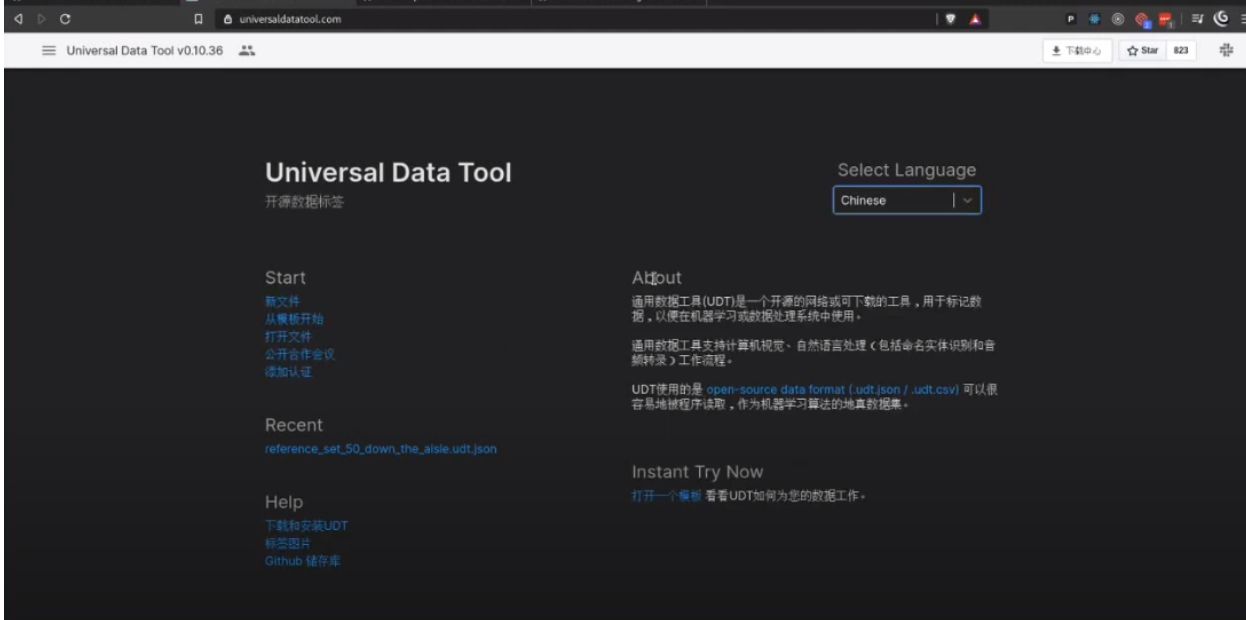Click the bookmark icon beside the address bar
1246x620 pixels.
(x=199, y=18)
